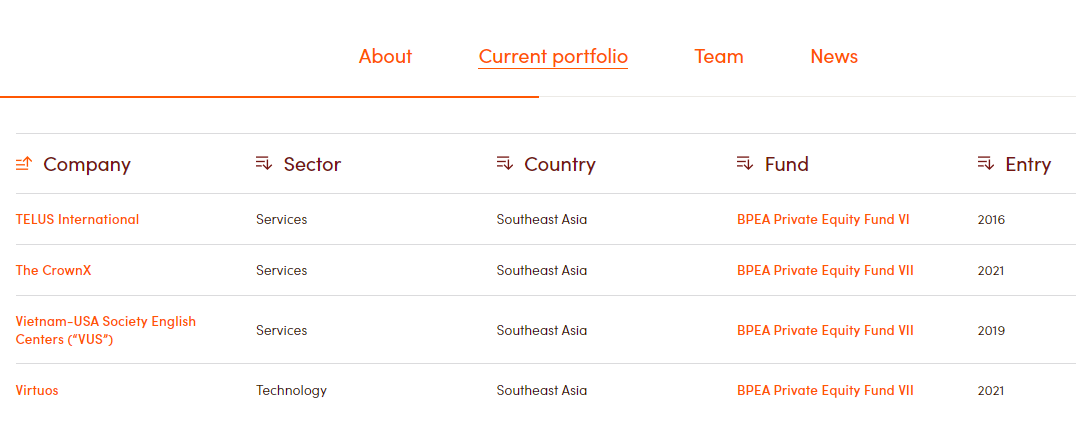Screen dimensions: 1076x437
Task: Click the Fund column header label
Action: [x=787, y=165]
